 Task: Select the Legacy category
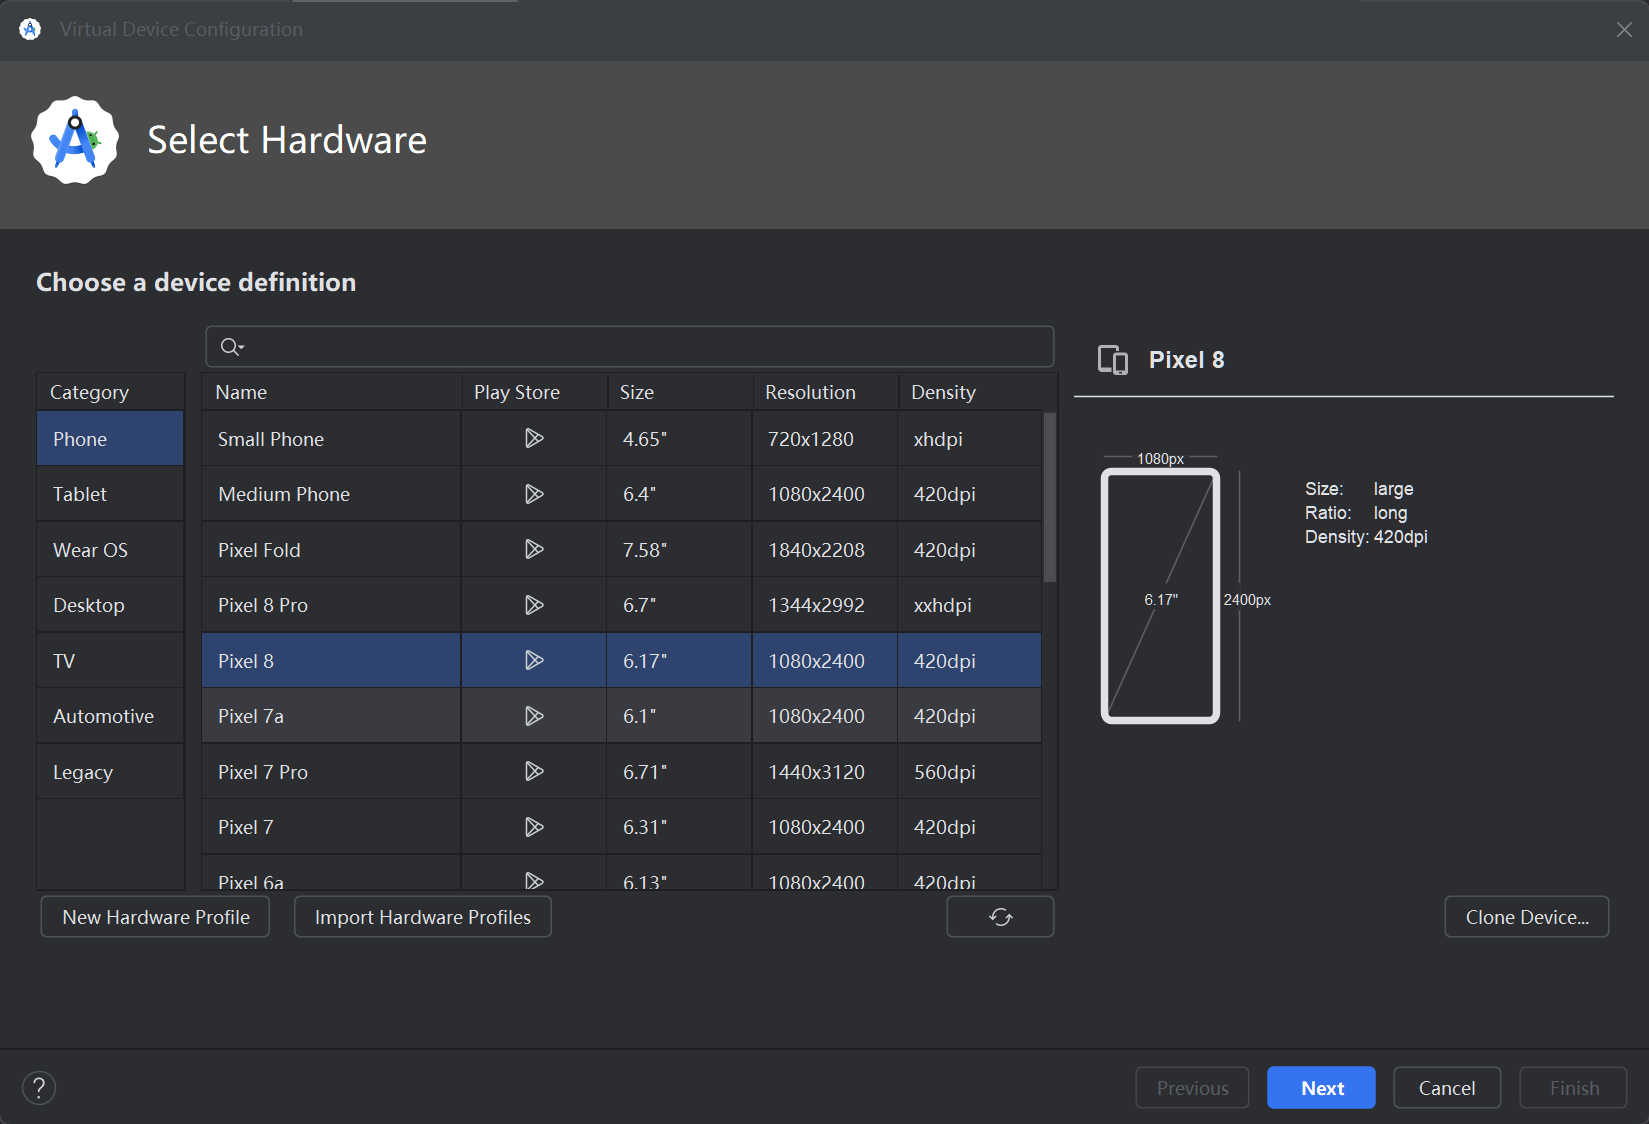[x=110, y=772]
